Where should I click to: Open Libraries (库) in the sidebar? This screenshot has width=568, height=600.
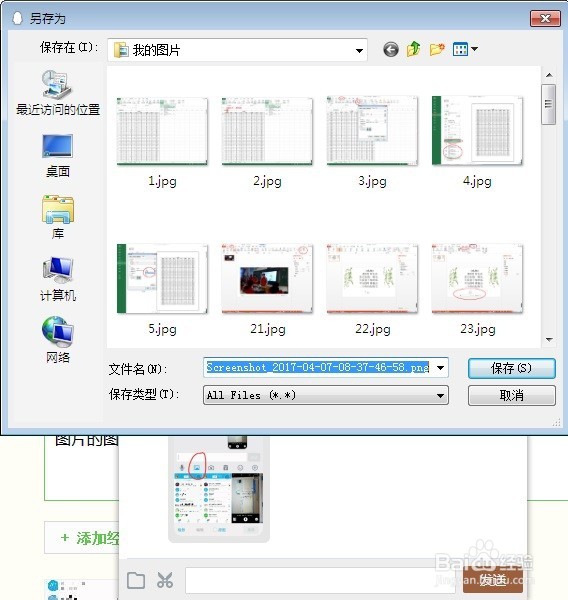pyautogui.click(x=57, y=217)
